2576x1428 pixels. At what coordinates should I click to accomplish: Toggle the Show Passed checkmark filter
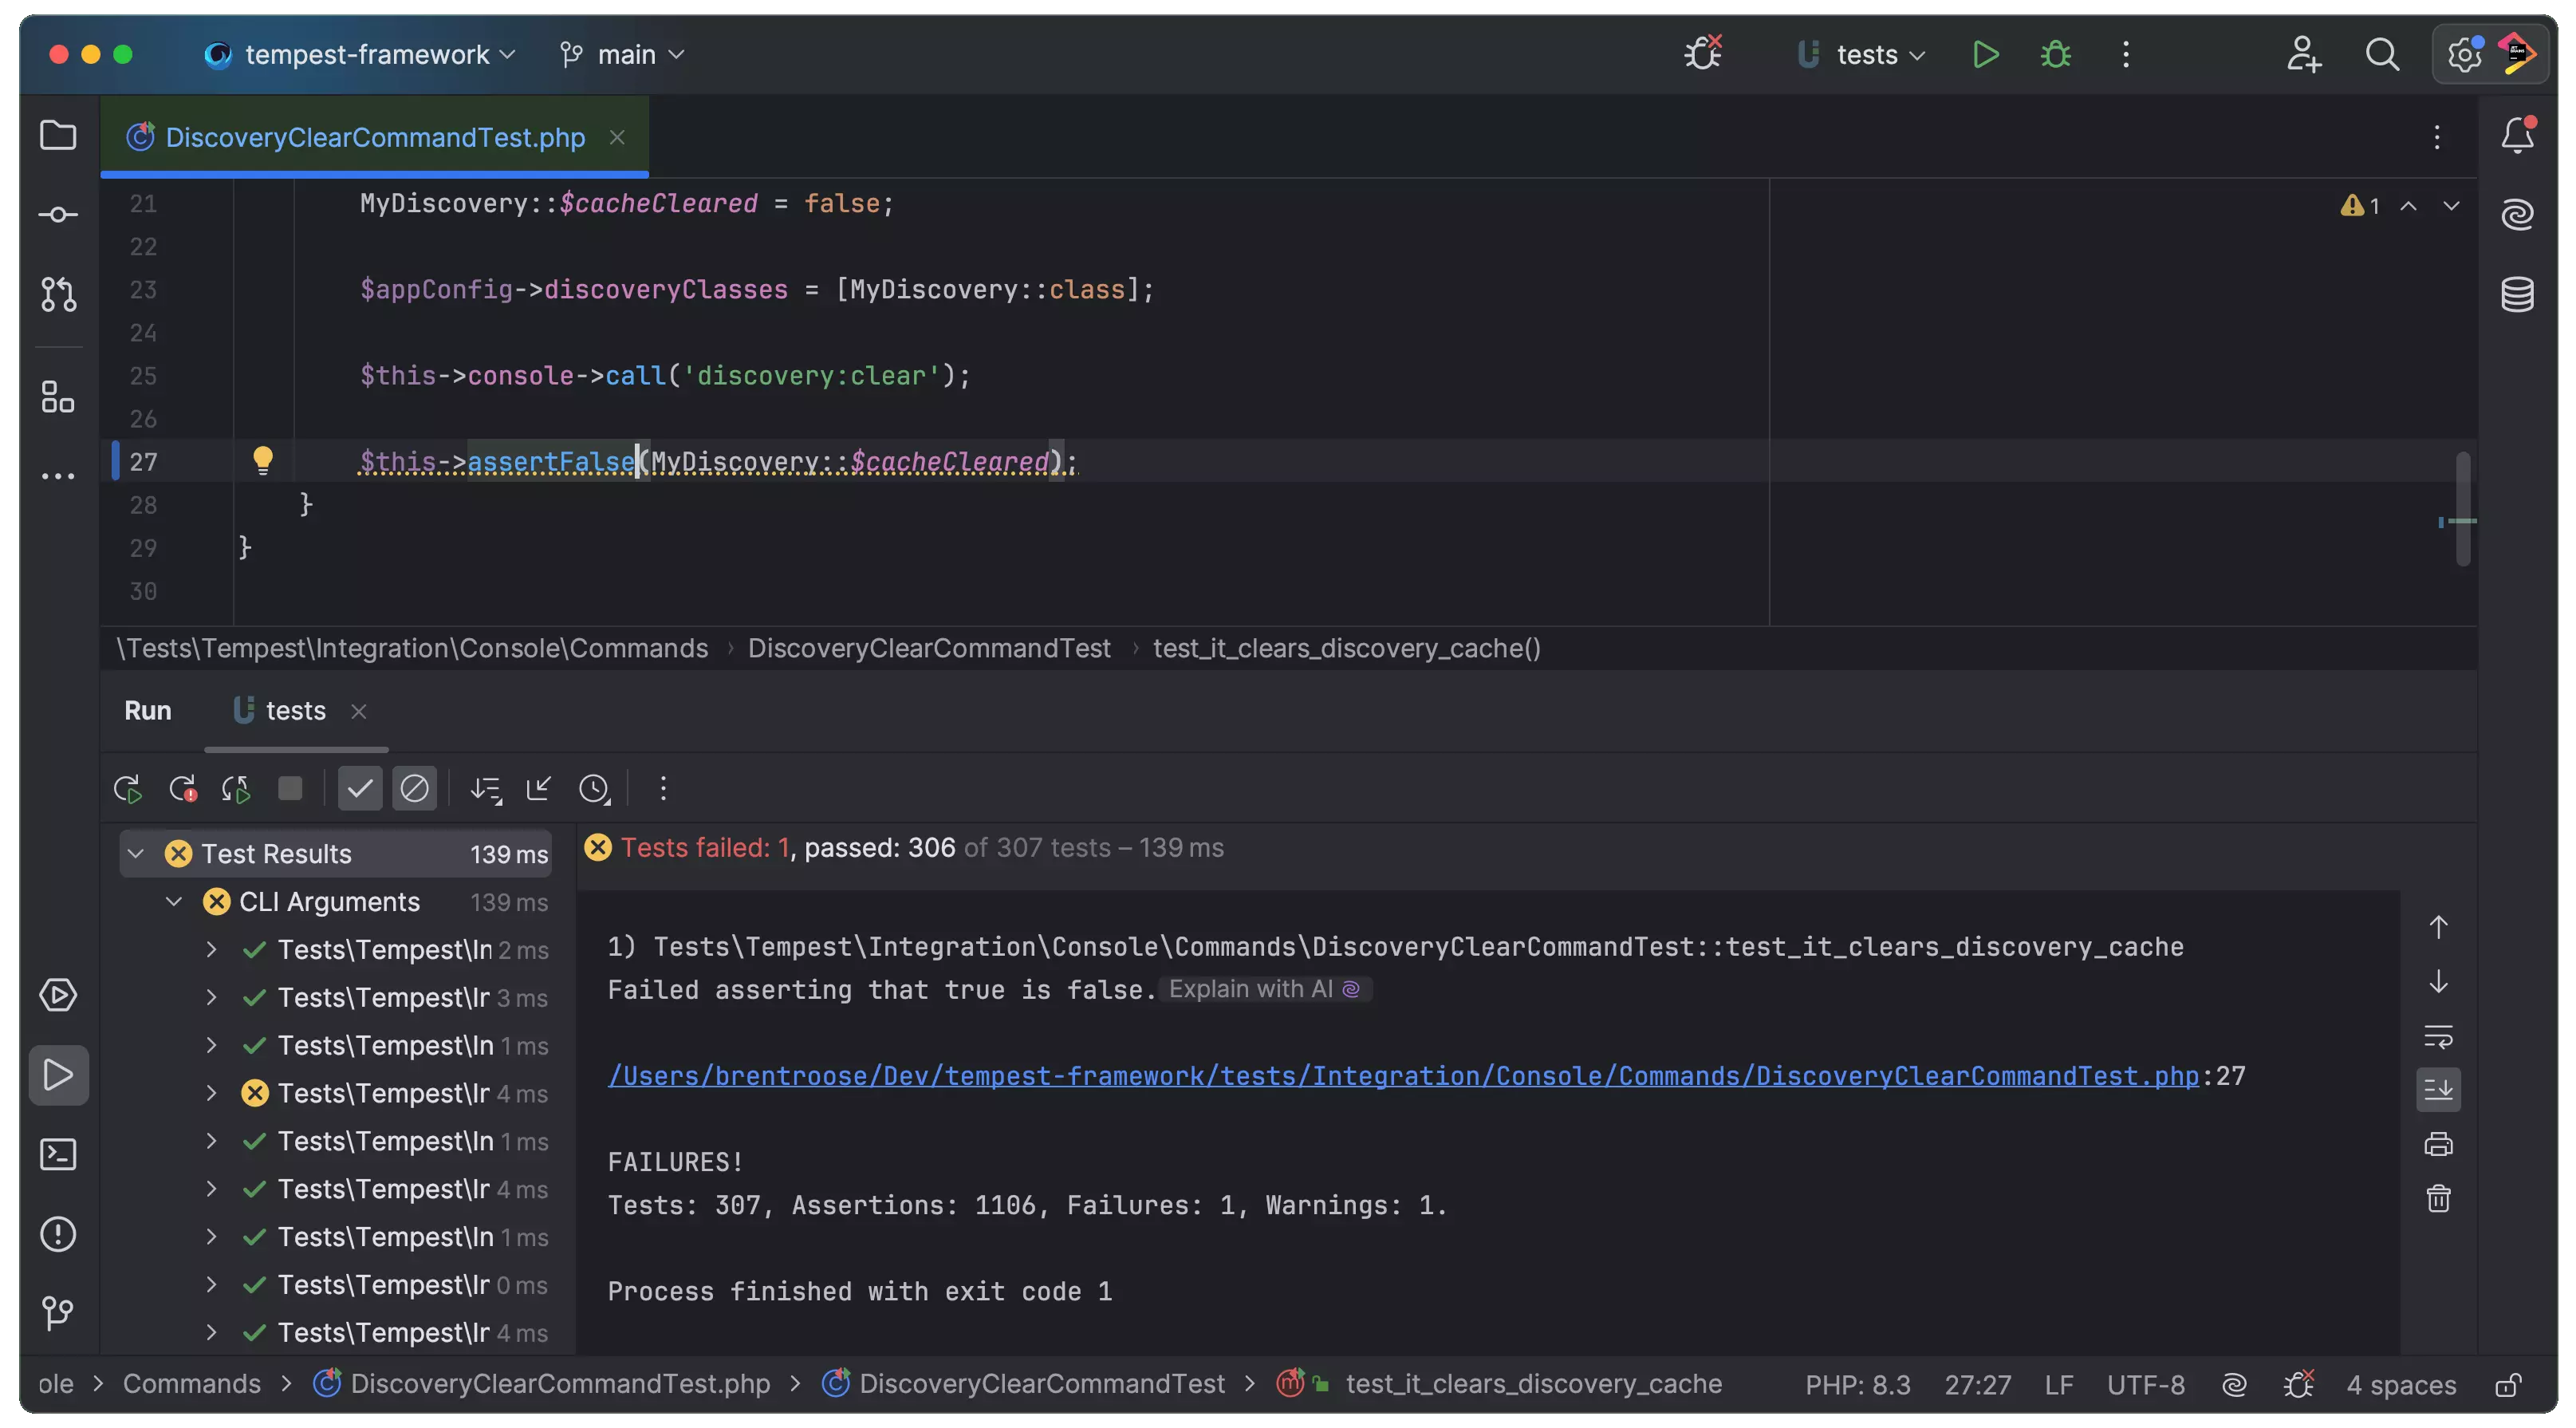coord(359,789)
